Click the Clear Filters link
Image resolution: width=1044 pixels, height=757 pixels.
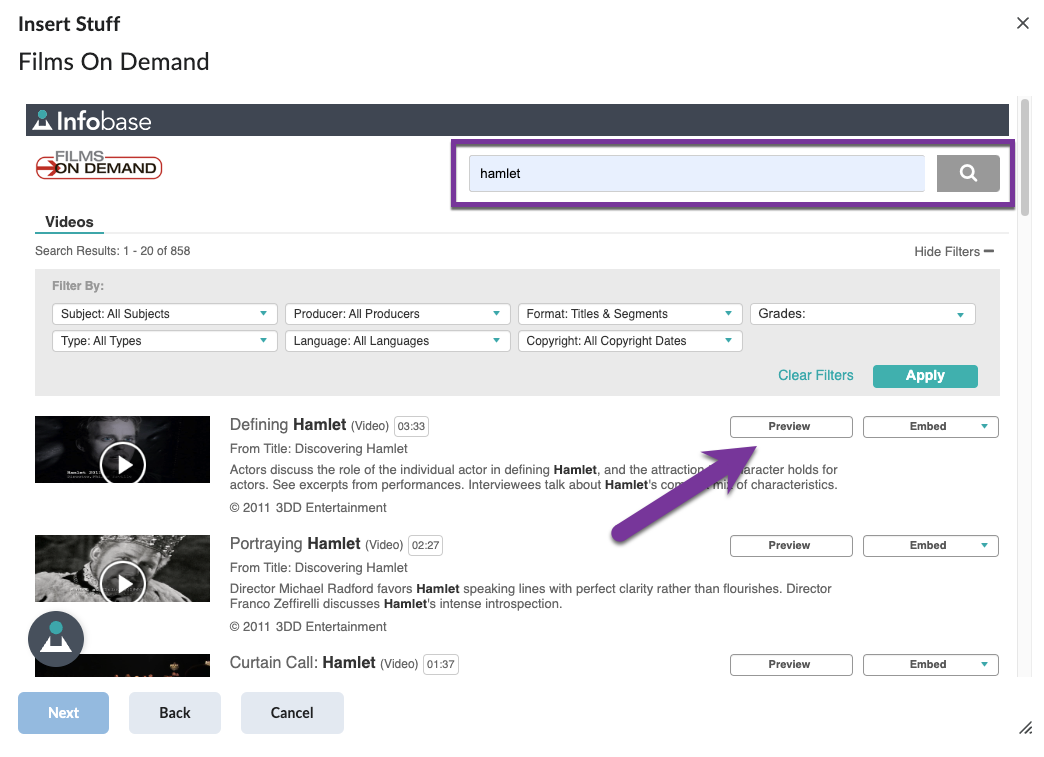click(x=815, y=375)
